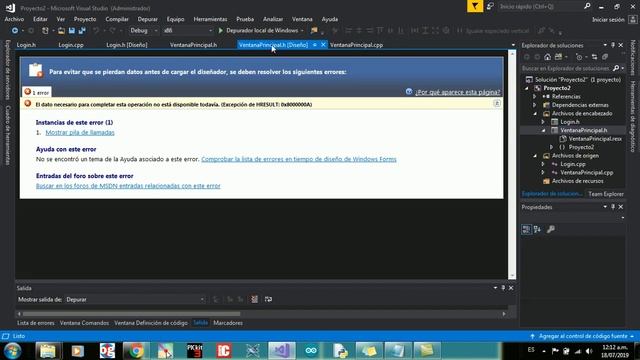Click the Property Pages wrench icon
640x360 pixels.
551,229
